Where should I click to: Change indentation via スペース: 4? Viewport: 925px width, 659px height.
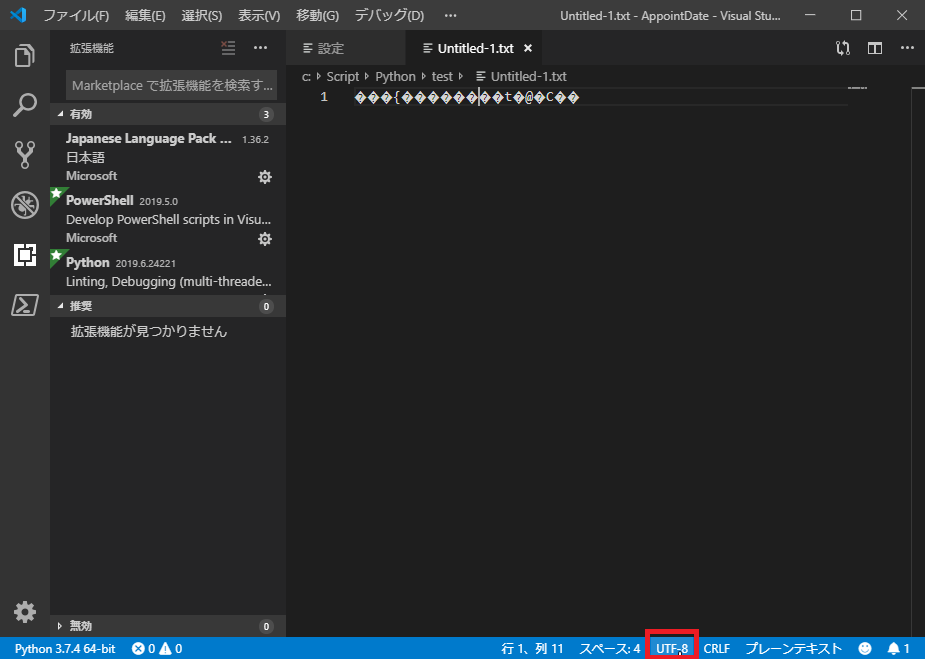coord(609,648)
